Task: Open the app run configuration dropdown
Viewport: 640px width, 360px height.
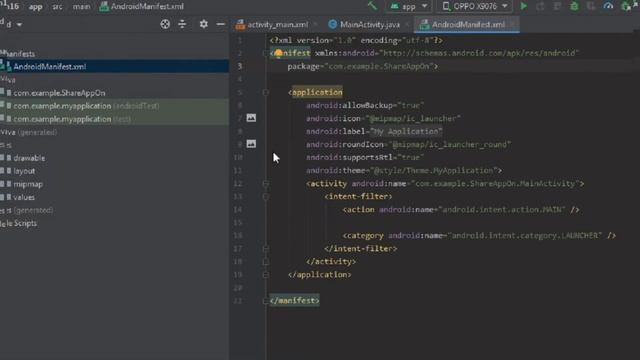Action: pyautogui.click(x=409, y=6)
